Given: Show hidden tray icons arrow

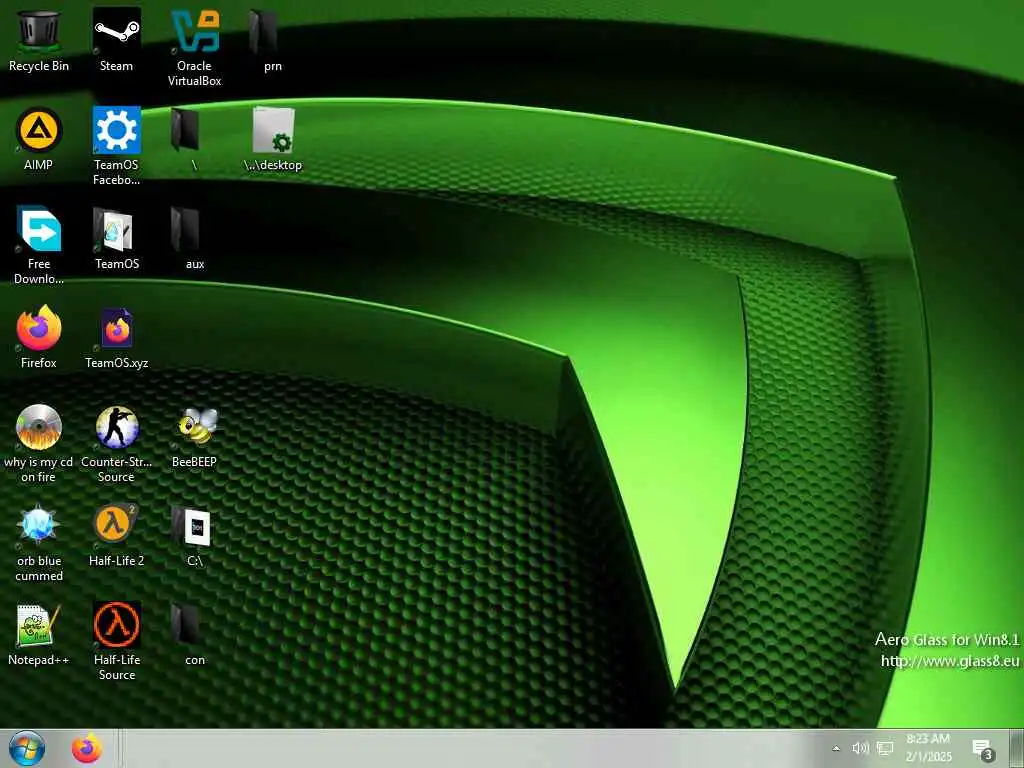Looking at the screenshot, I should click(x=836, y=748).
